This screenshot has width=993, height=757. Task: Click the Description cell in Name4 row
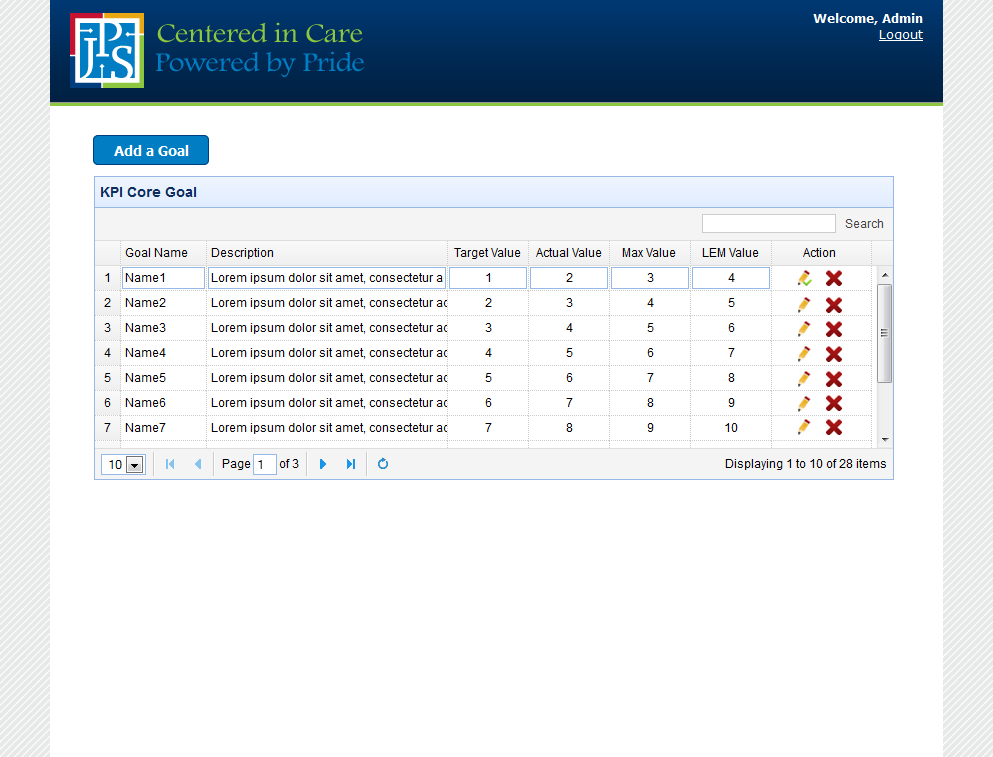click(x=327, y=353)
